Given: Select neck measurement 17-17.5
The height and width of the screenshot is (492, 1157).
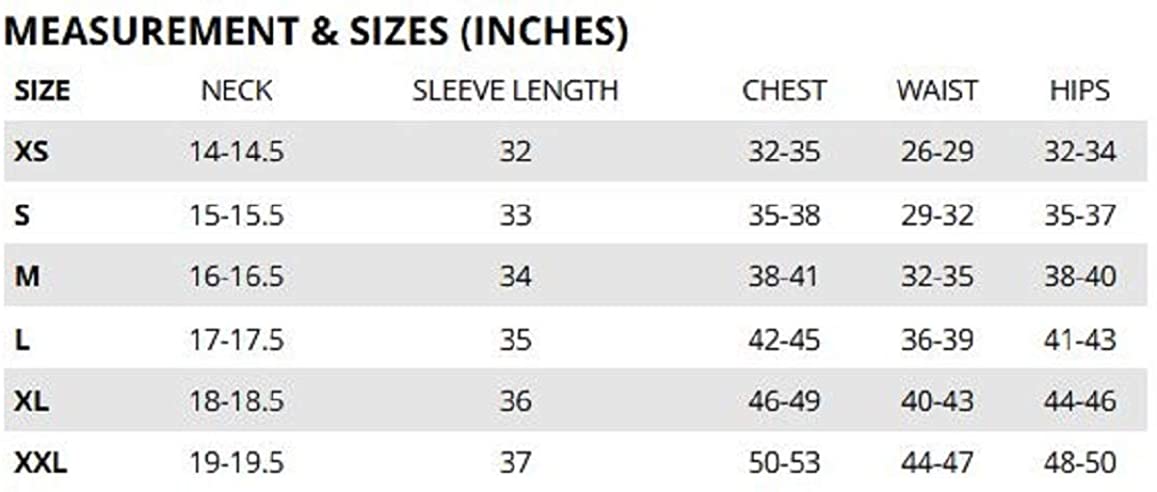Looking at the screenshot, I should 236,339.
